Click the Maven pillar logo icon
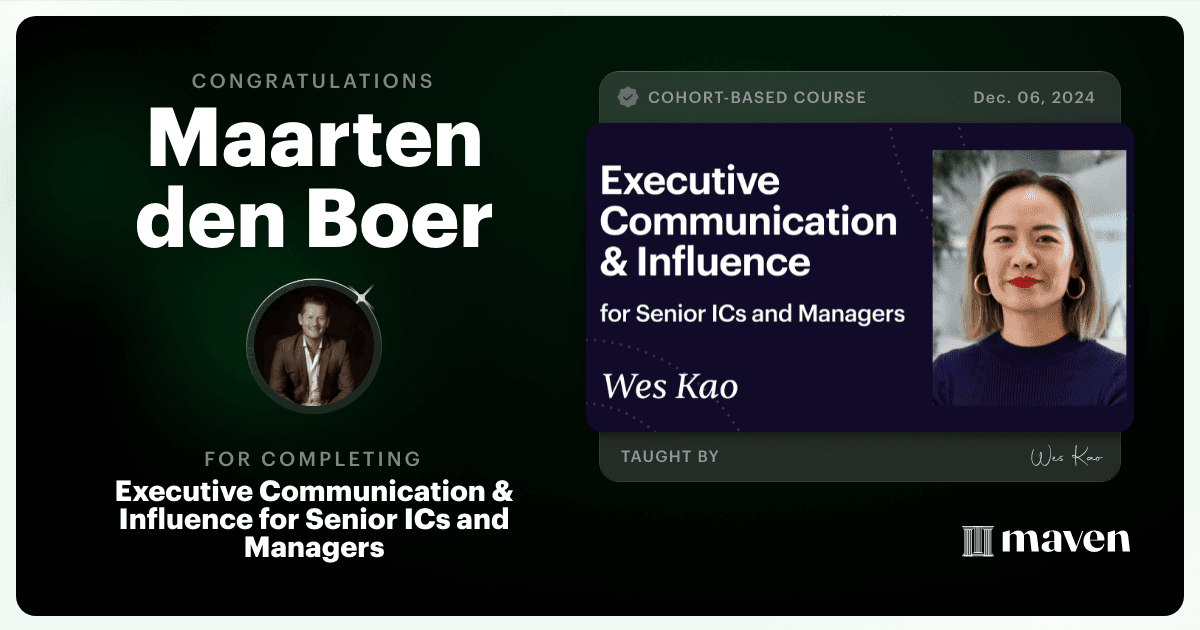Image resolution: width=1200 pixels, height=630 pixels. click(977, 541)
